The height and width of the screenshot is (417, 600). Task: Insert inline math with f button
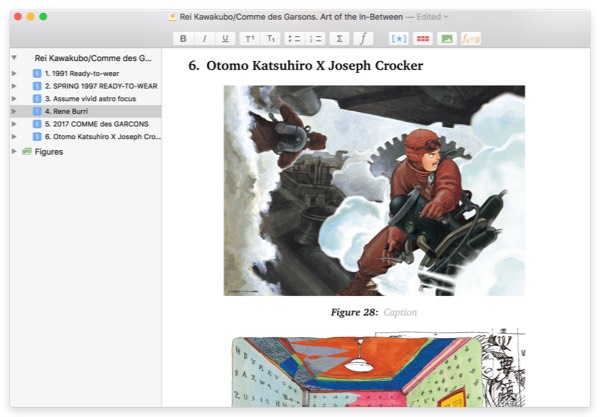[363, 39]
